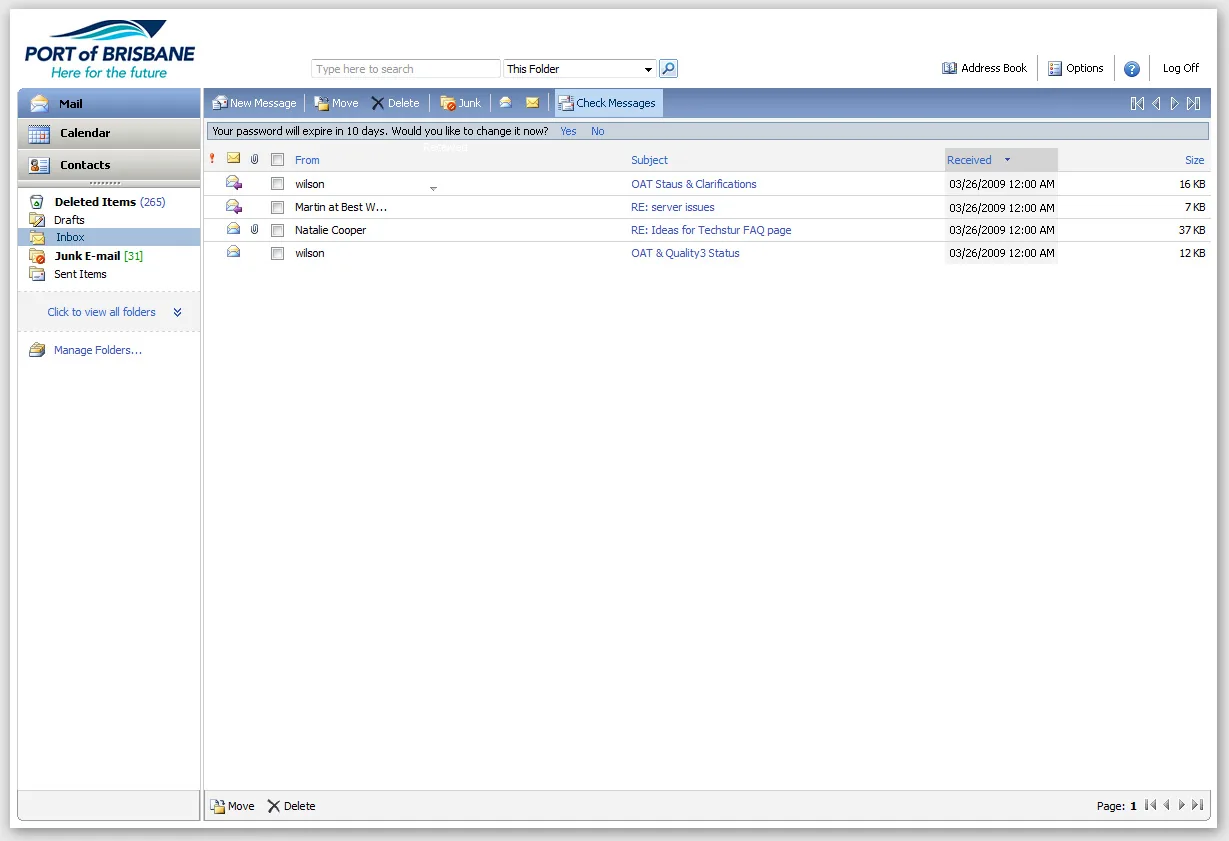Mark selected mail as Junk
Viewport: 1229px width, 841px height.
(461, 103)
